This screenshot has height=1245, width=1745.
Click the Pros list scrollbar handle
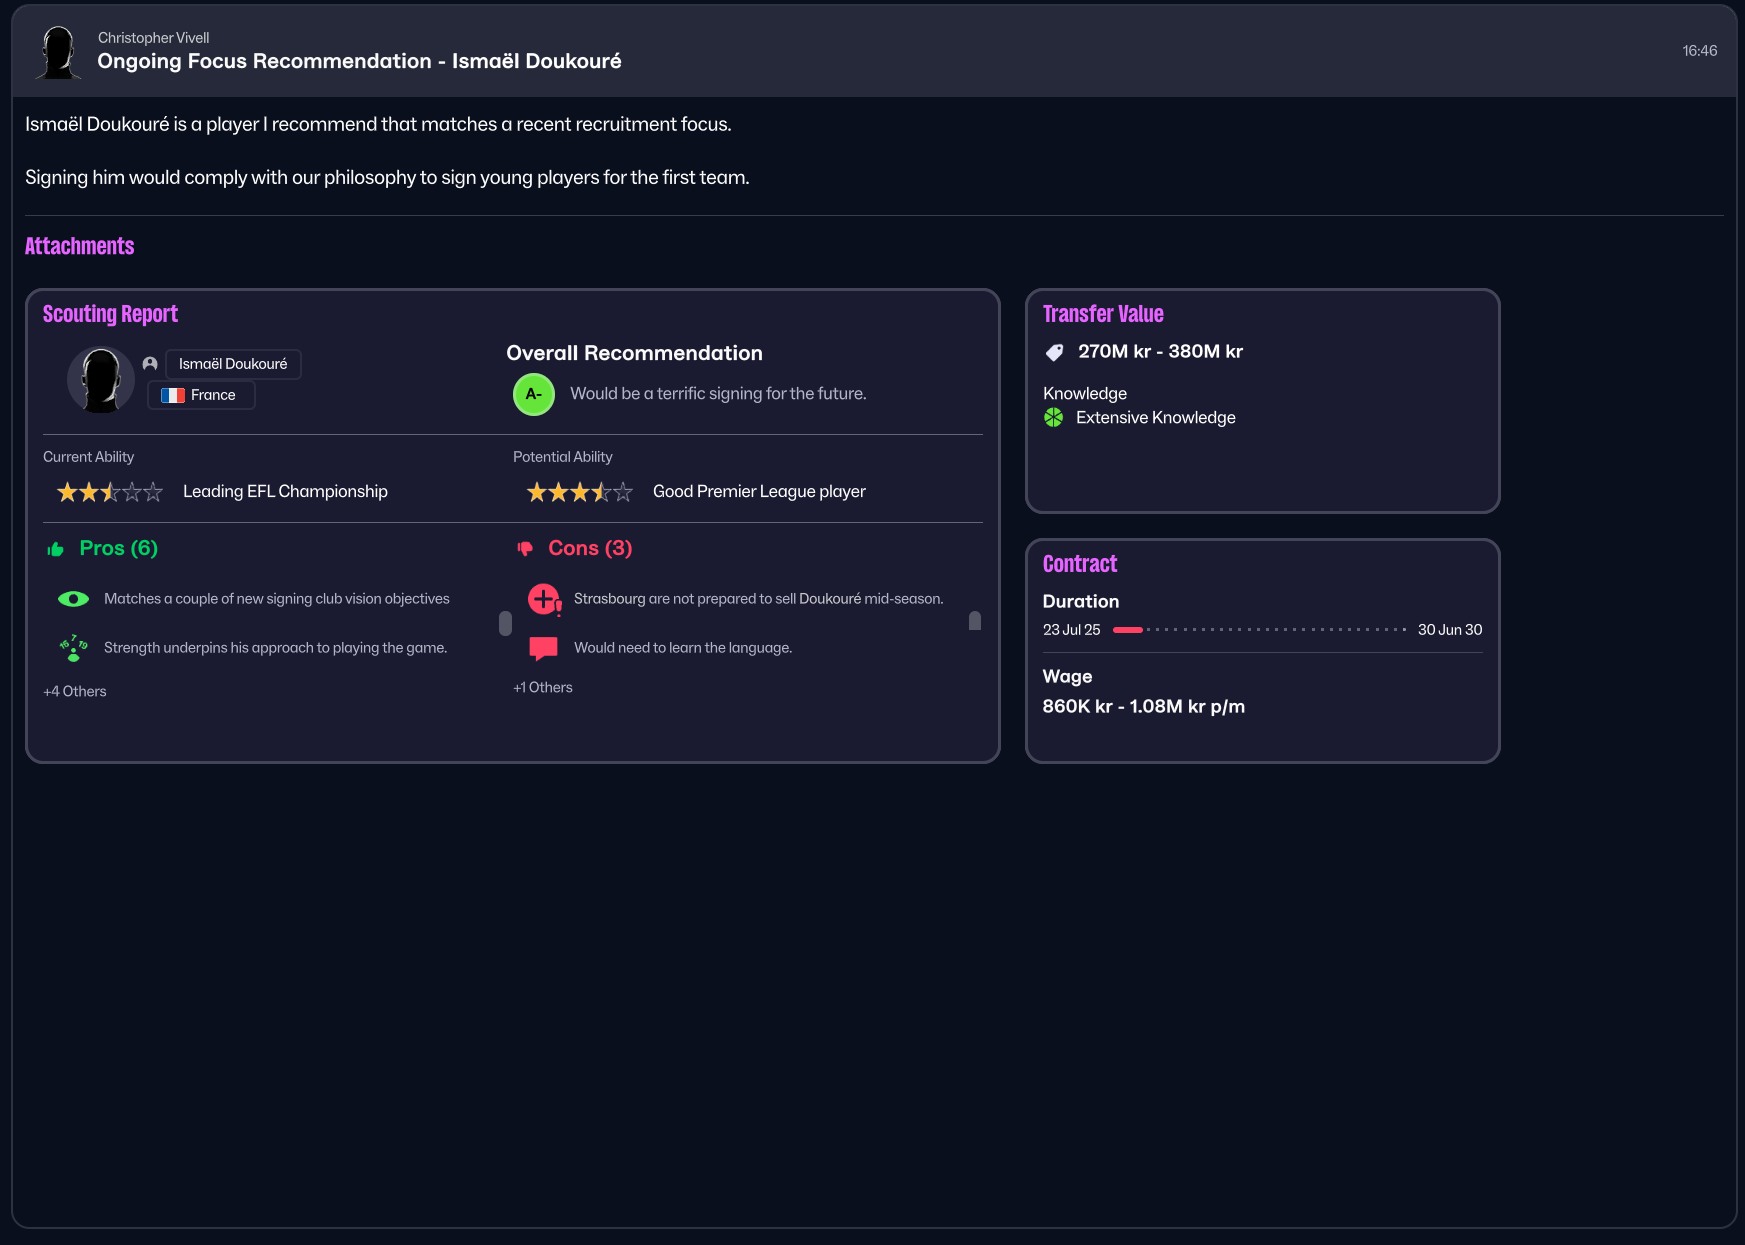pyautogui.click(x=505, y=623)
